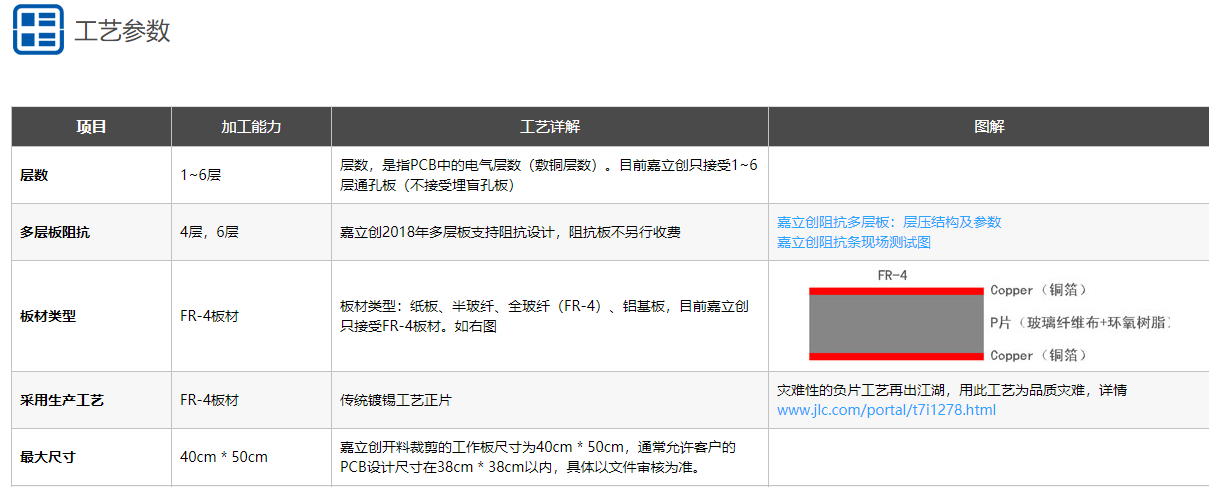Select the 项目 column header
1209x487 pixels.
click(x=91, y=127)
